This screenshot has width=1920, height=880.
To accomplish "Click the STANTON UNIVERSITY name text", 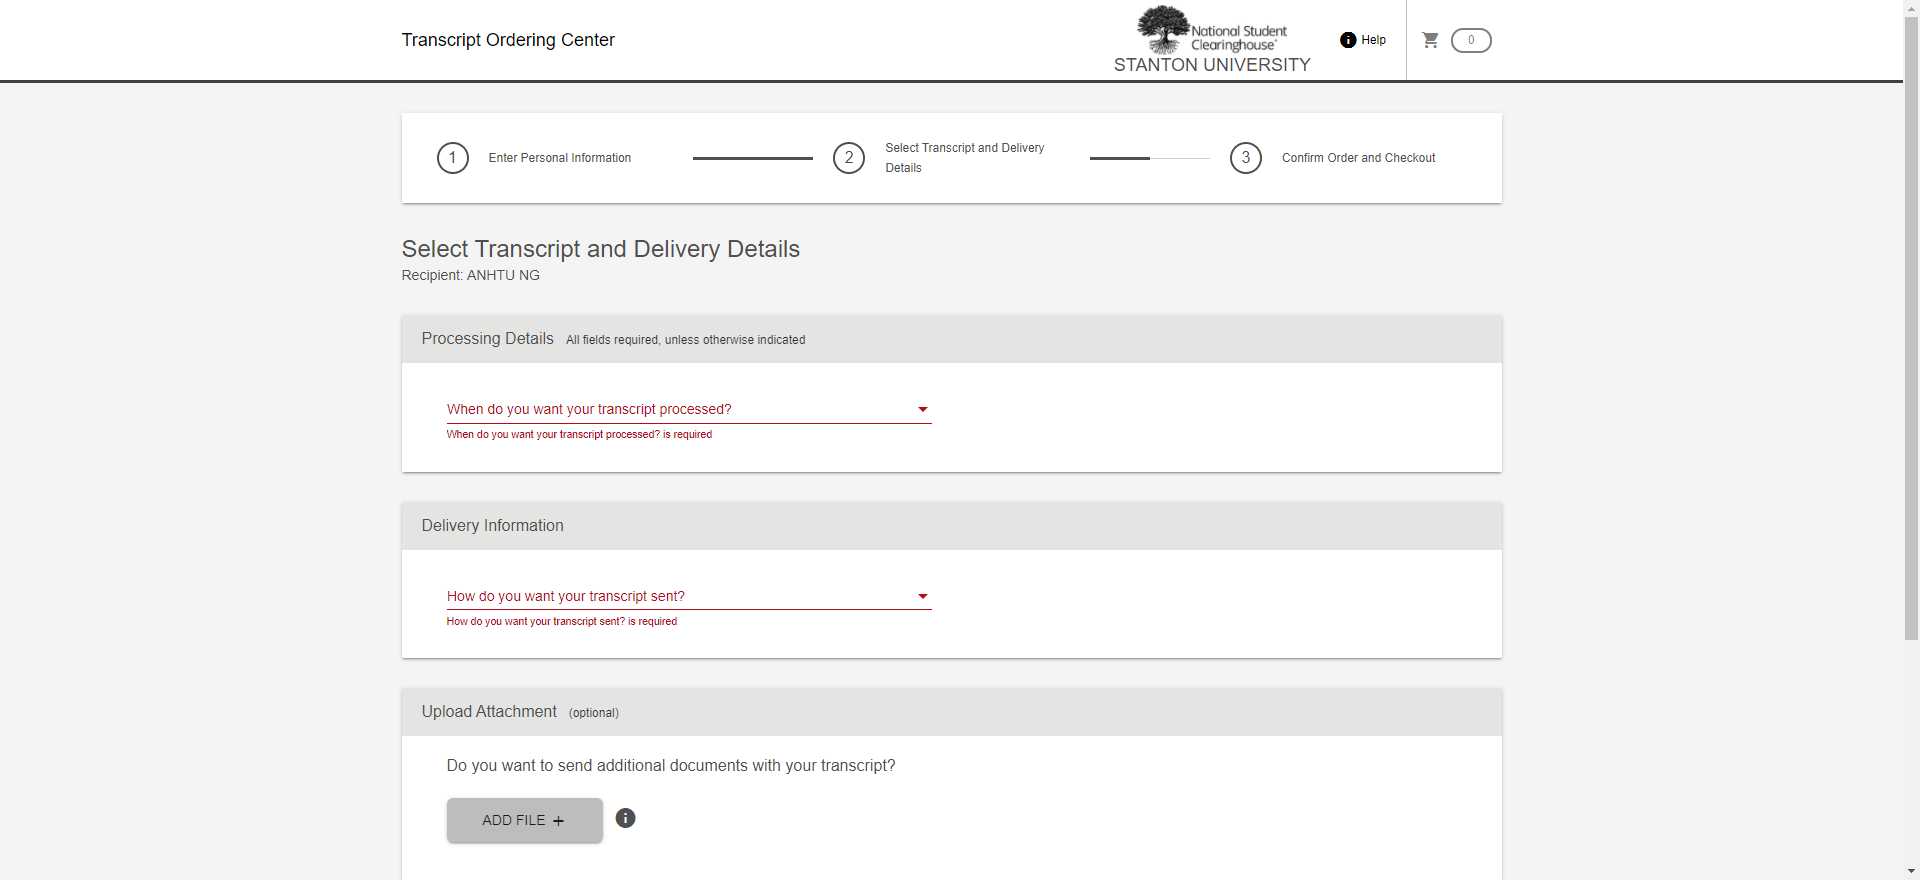I will pos(1212,65).
